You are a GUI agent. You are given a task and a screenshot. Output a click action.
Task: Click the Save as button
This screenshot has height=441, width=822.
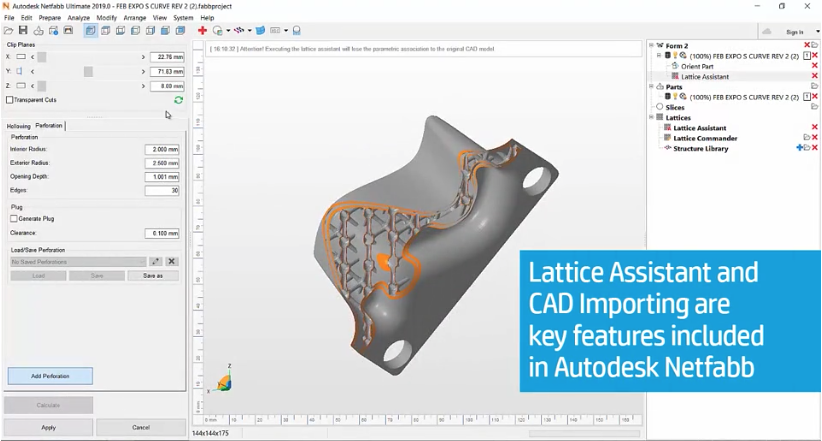click(153, 275)
